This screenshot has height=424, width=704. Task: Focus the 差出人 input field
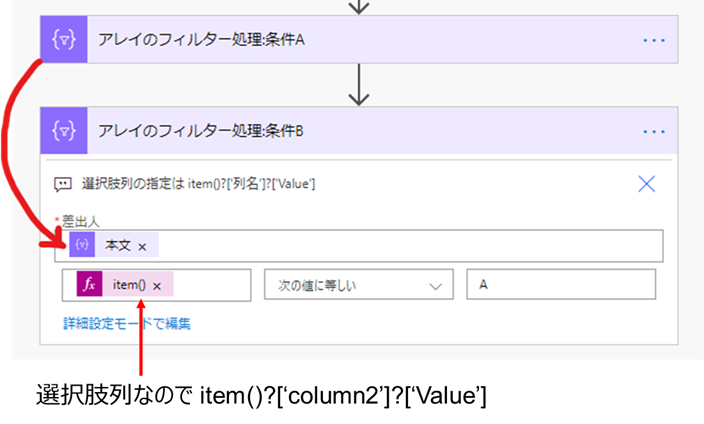[x=359, y=246]
